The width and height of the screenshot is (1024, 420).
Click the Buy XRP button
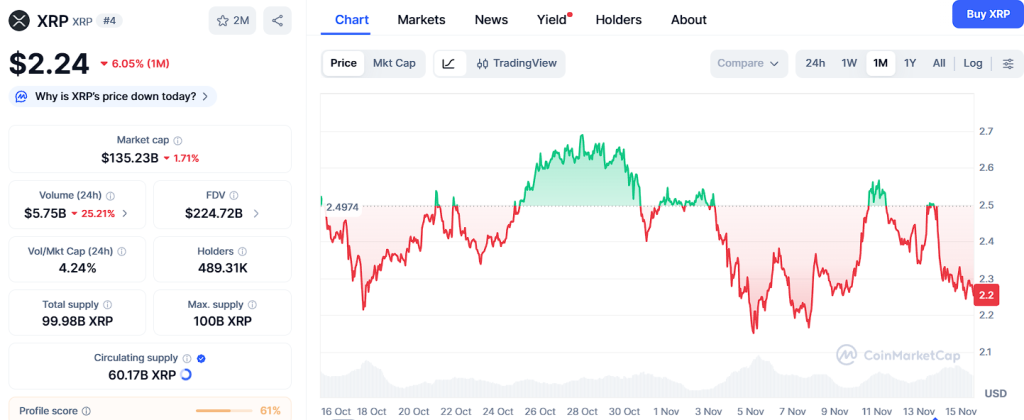987,13
